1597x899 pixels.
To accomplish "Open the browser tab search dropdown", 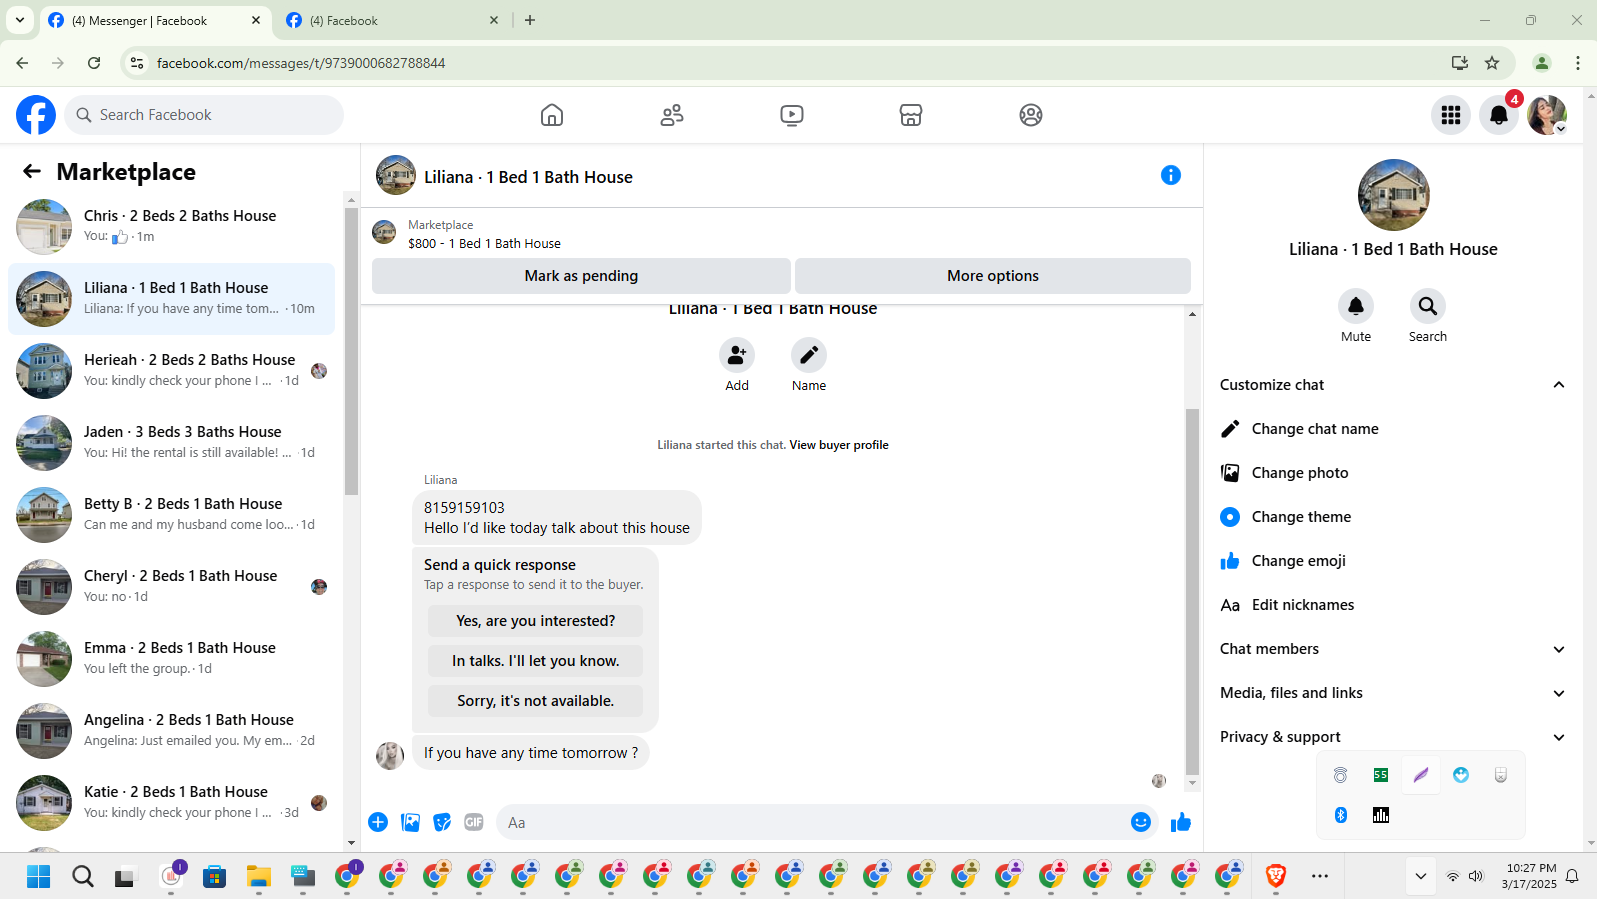I will 20,20.
